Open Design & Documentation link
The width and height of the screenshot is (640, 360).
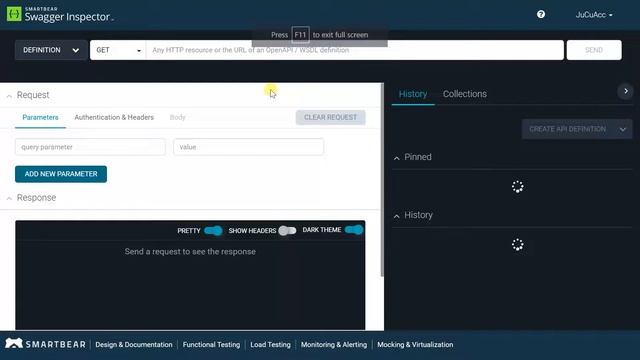134,344
